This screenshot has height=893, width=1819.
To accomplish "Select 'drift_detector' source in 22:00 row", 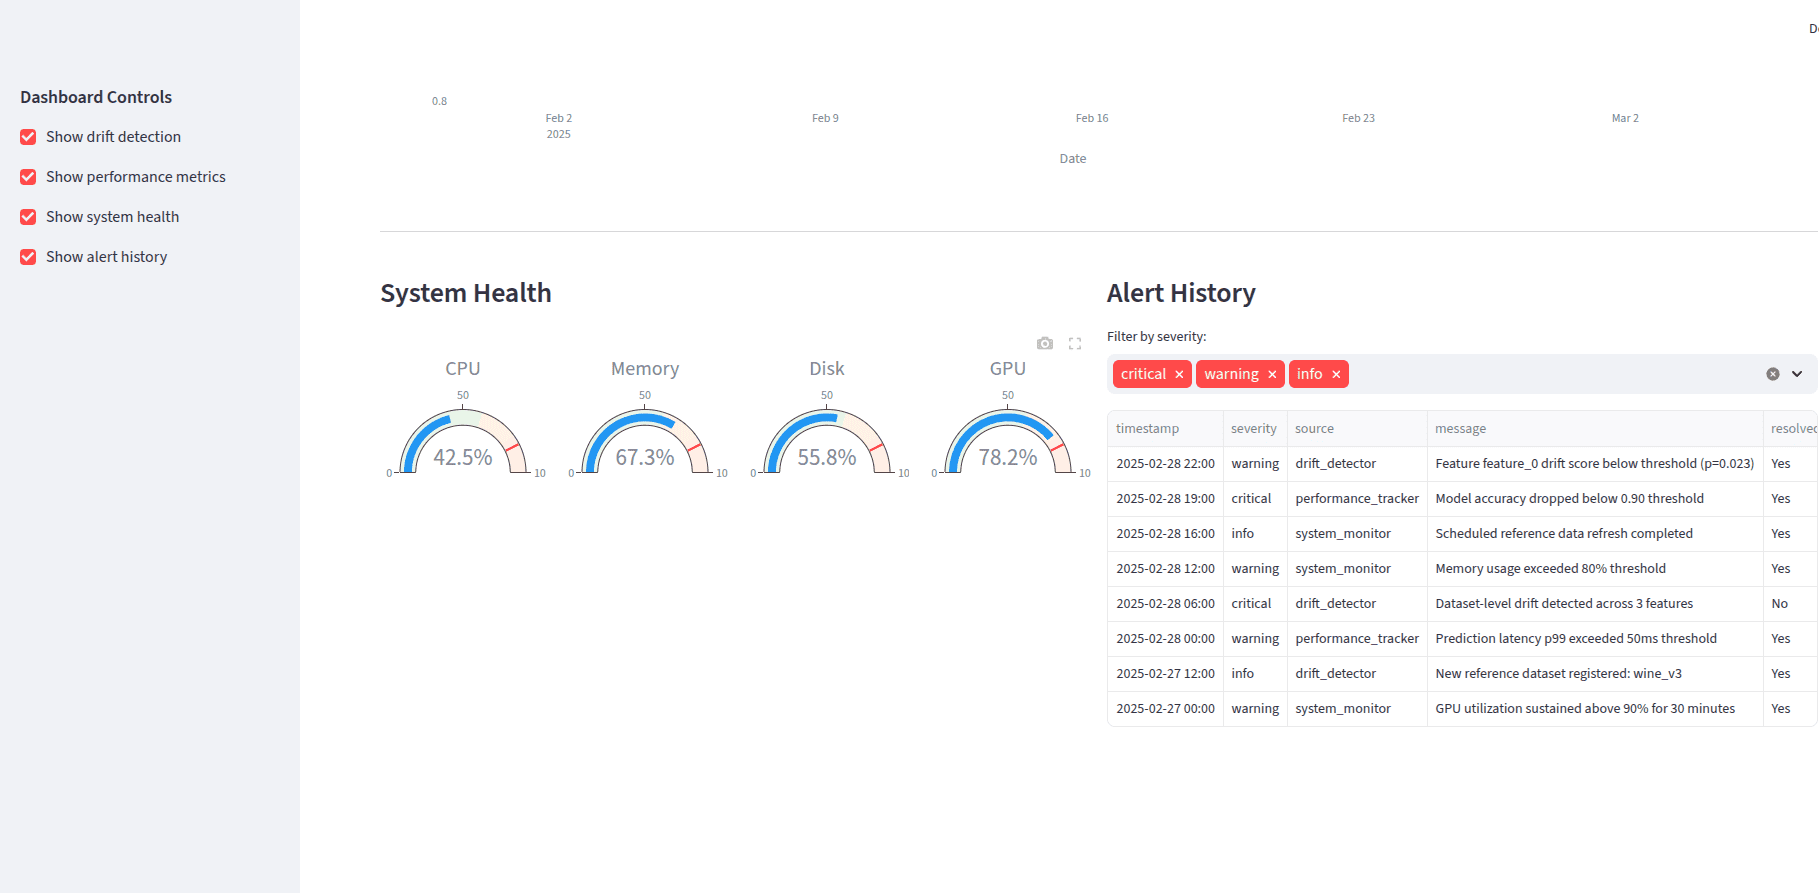I will (1357, 464).
